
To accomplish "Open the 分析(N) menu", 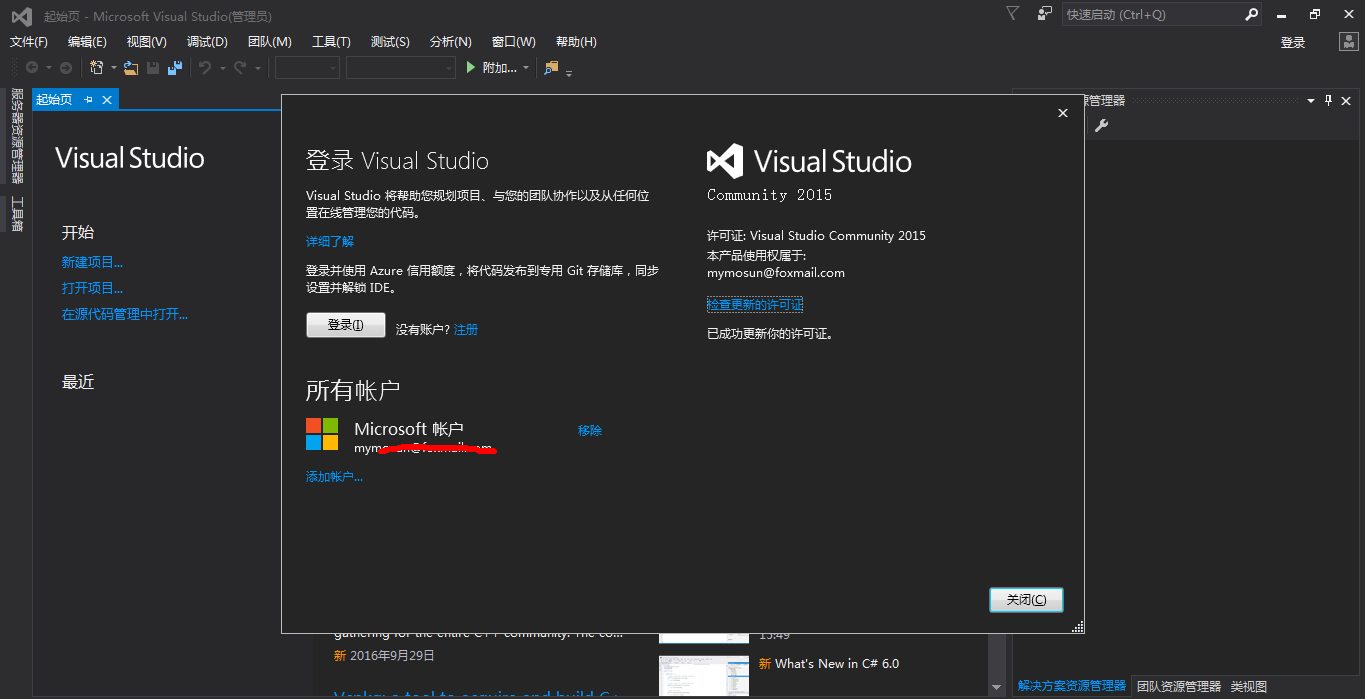I will 450,42.
